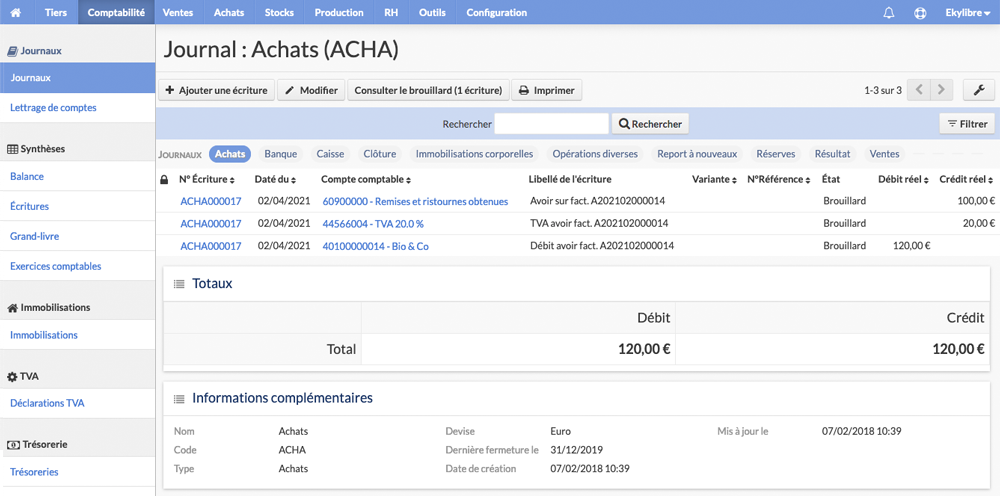The width and height of the screenshot is (1000, 496).
Task: Open Lettrage de comptes in sidebar
Action: (x=78, y=108)
